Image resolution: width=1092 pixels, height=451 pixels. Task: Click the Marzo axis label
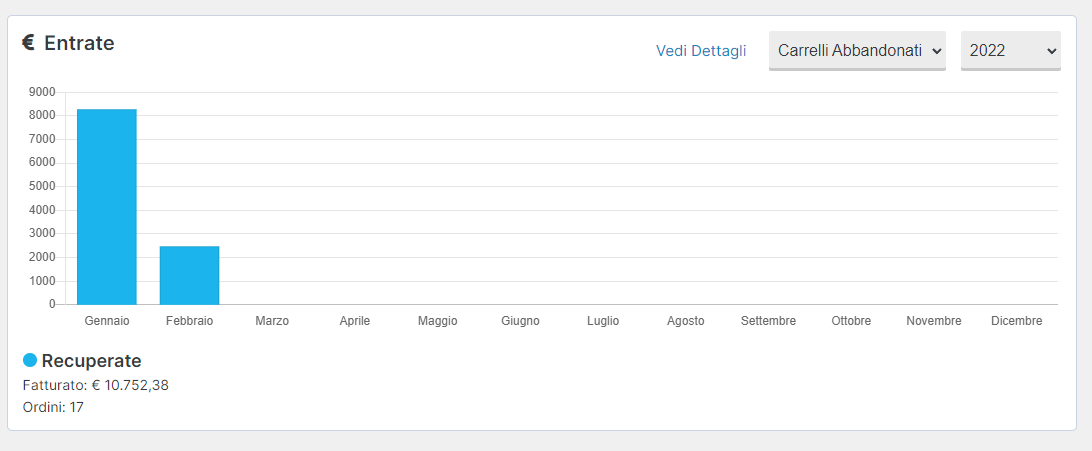coord(272,321)
